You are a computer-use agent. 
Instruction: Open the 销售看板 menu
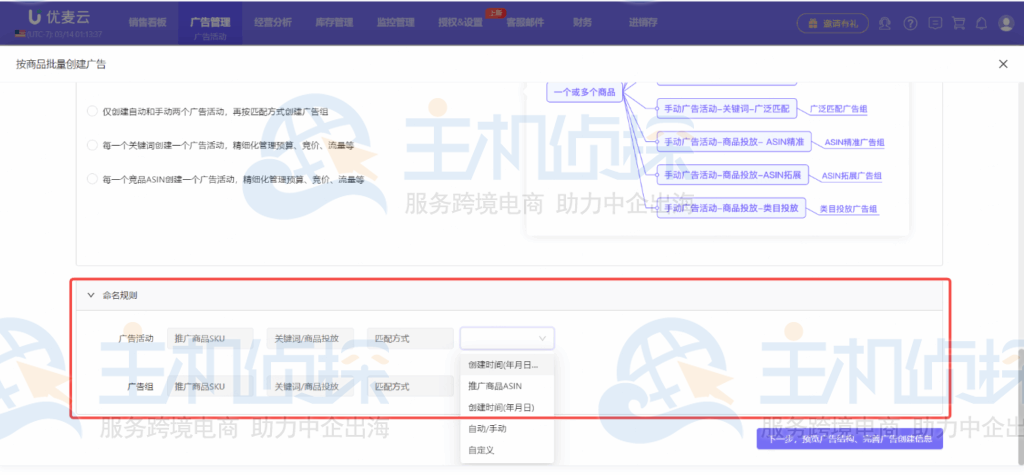tap(148, 23)
